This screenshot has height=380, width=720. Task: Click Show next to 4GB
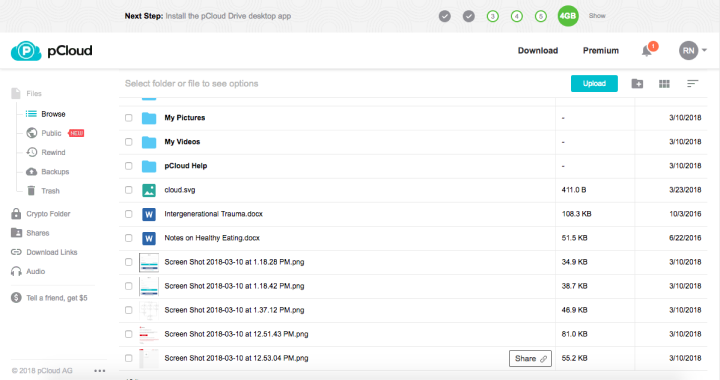tap(597, 16)
